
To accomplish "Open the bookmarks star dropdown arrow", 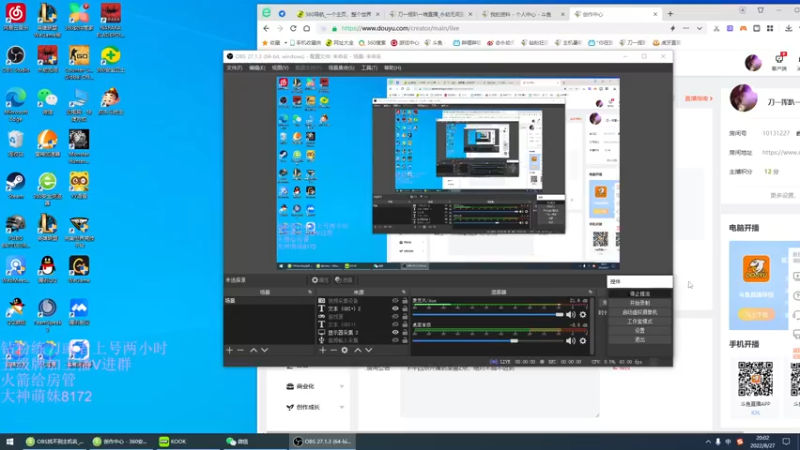I will click(286, 43).
